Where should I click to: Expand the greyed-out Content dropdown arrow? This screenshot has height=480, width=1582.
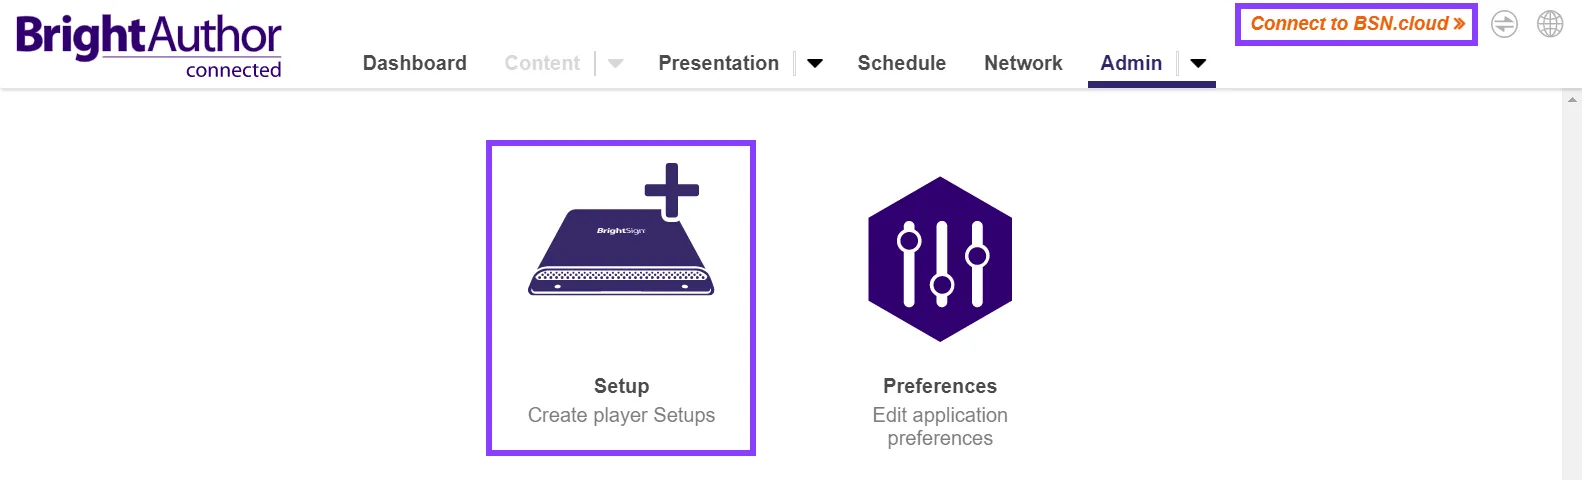point(616,63)
